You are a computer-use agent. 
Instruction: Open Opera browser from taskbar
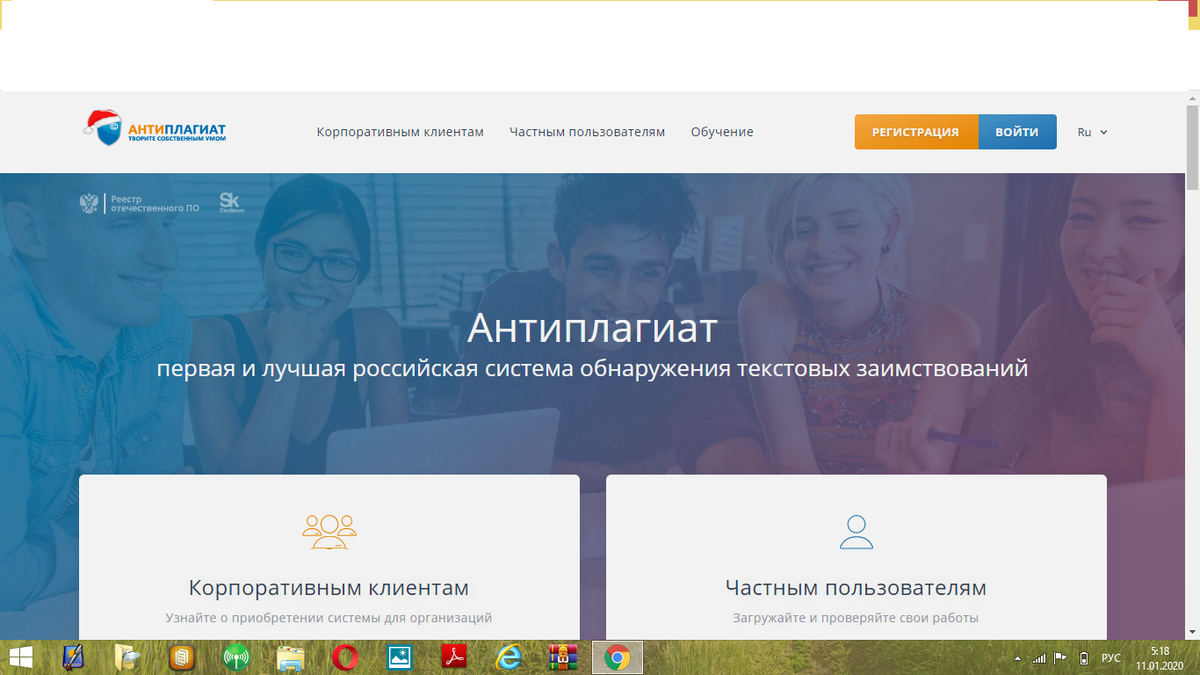click(x=345, y=657)
